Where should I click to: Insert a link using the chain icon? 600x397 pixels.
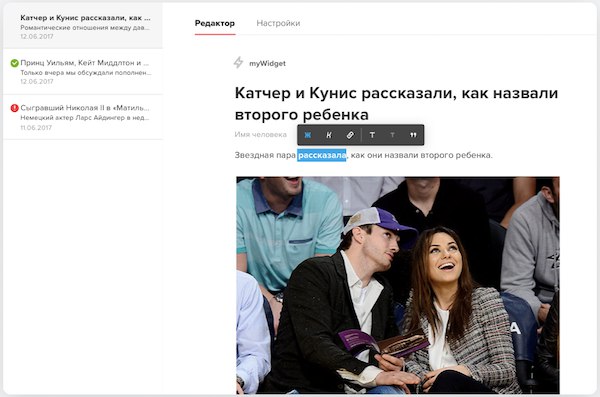350,135
